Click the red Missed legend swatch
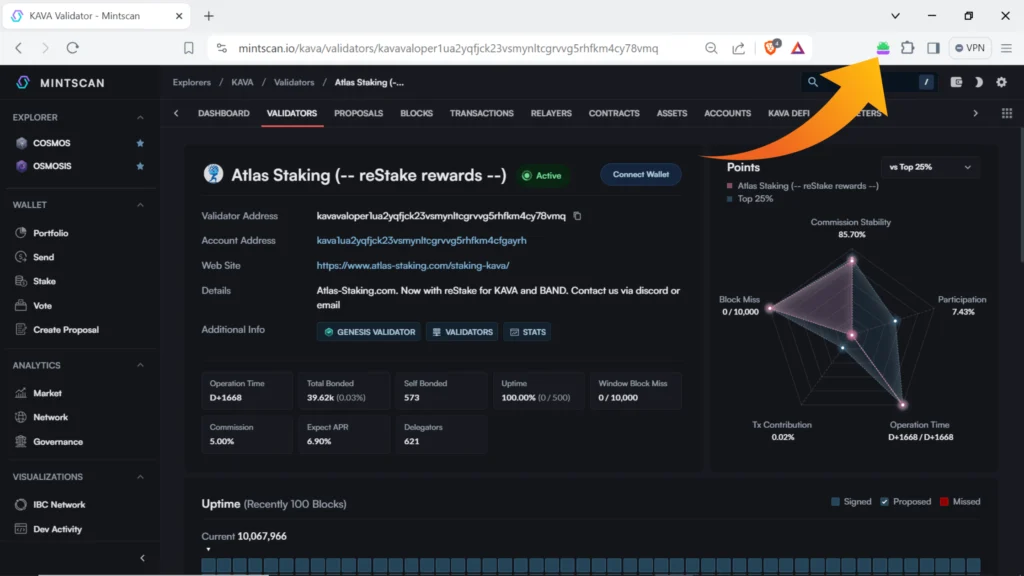 (x=945, y=502)
